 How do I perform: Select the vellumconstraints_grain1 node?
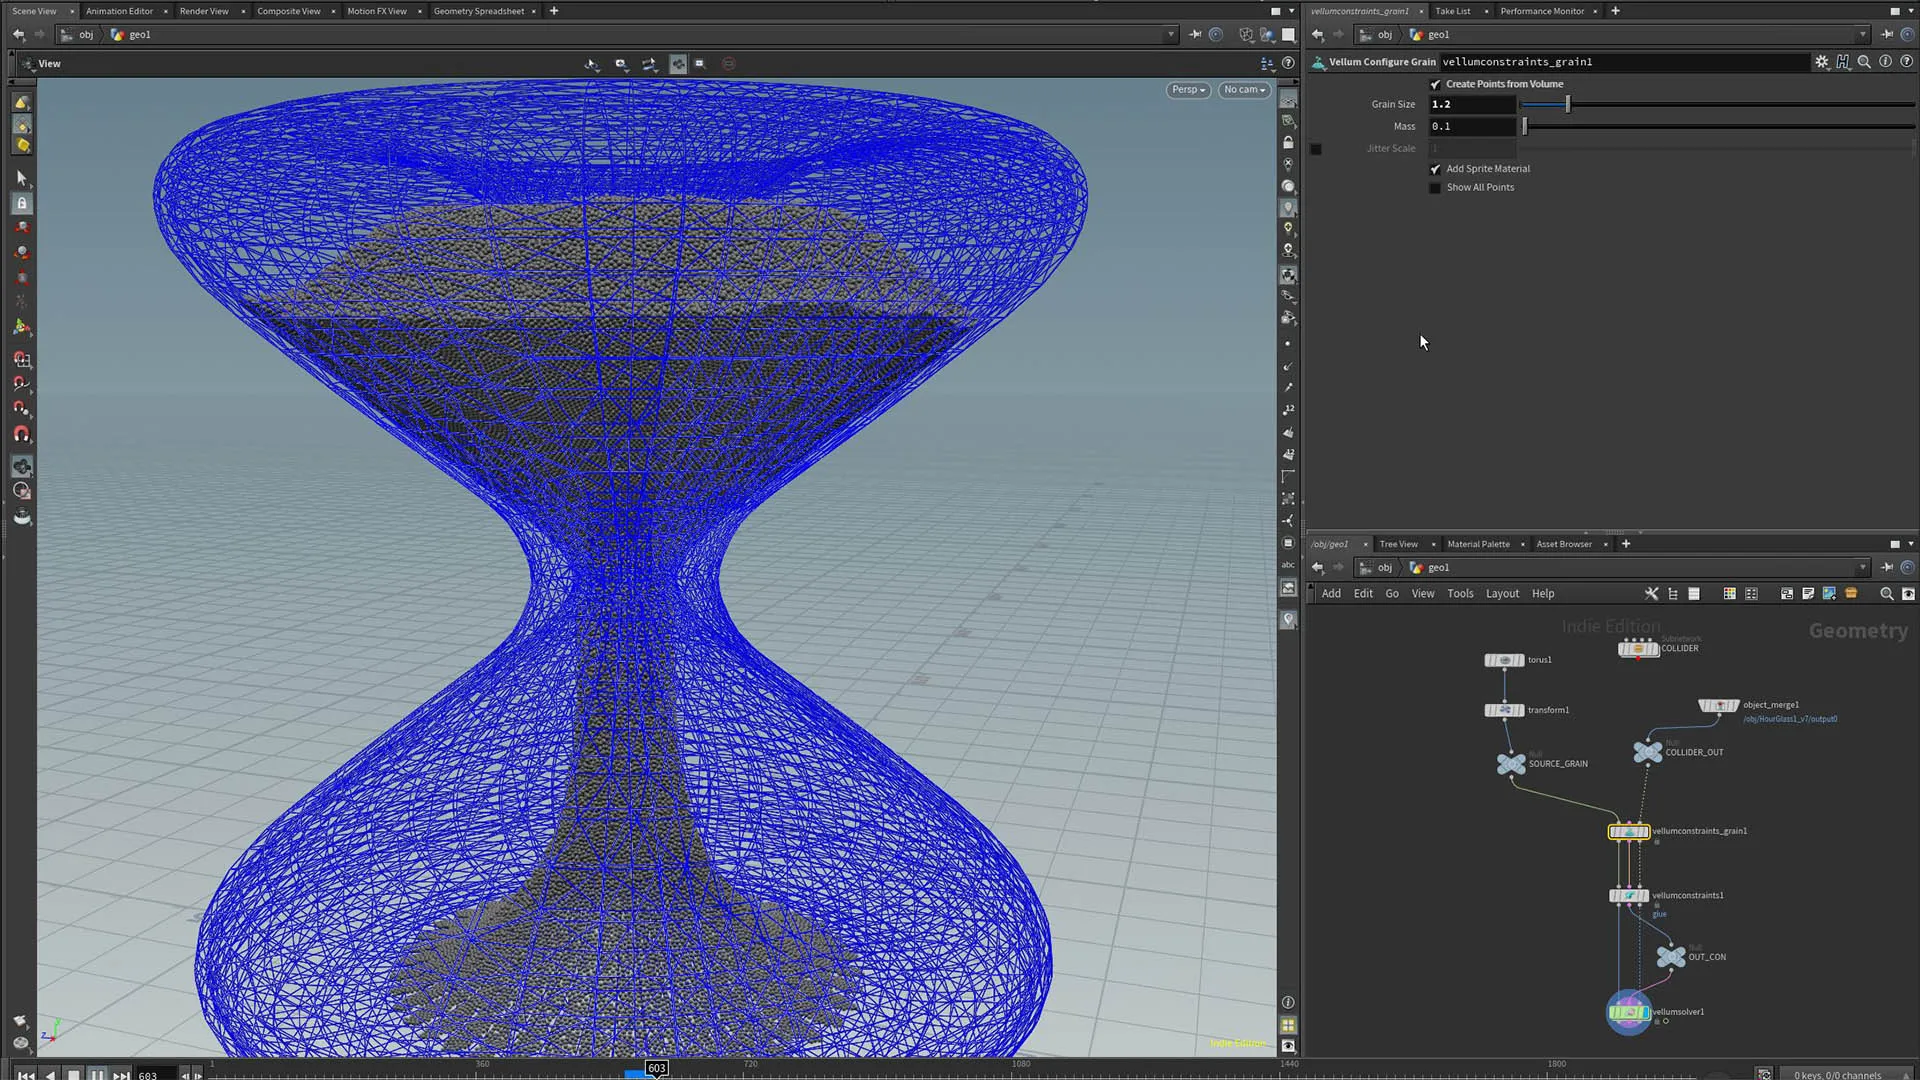click(1628, 831)
